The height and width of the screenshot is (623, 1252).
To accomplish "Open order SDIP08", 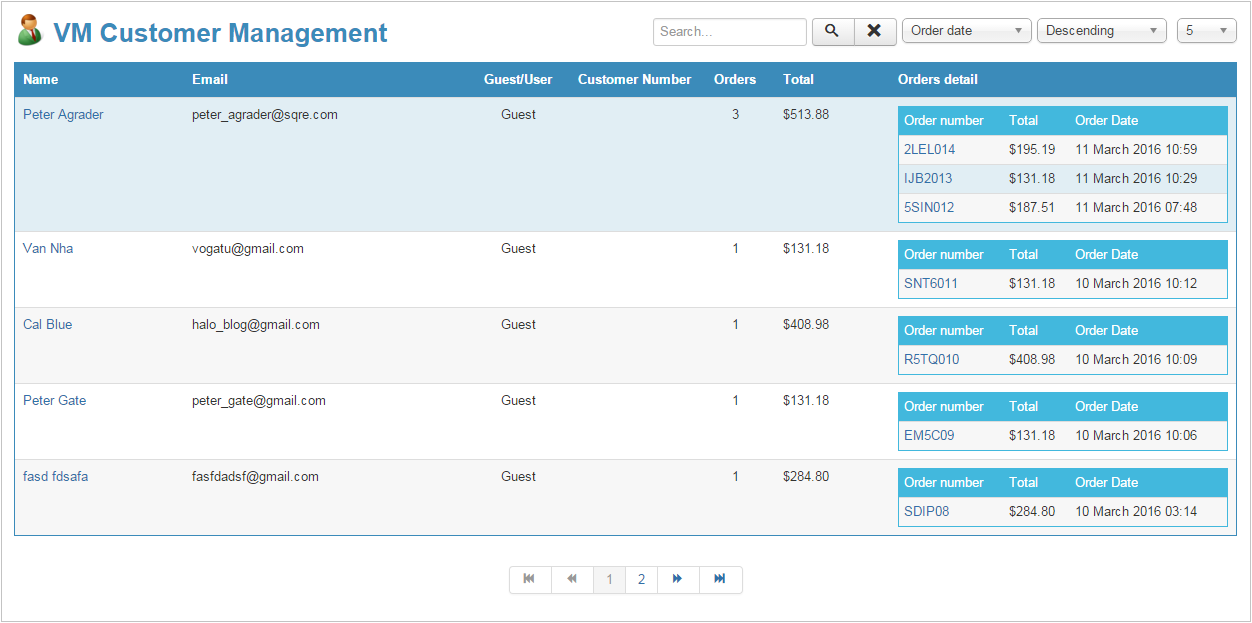I will (927, 512).
